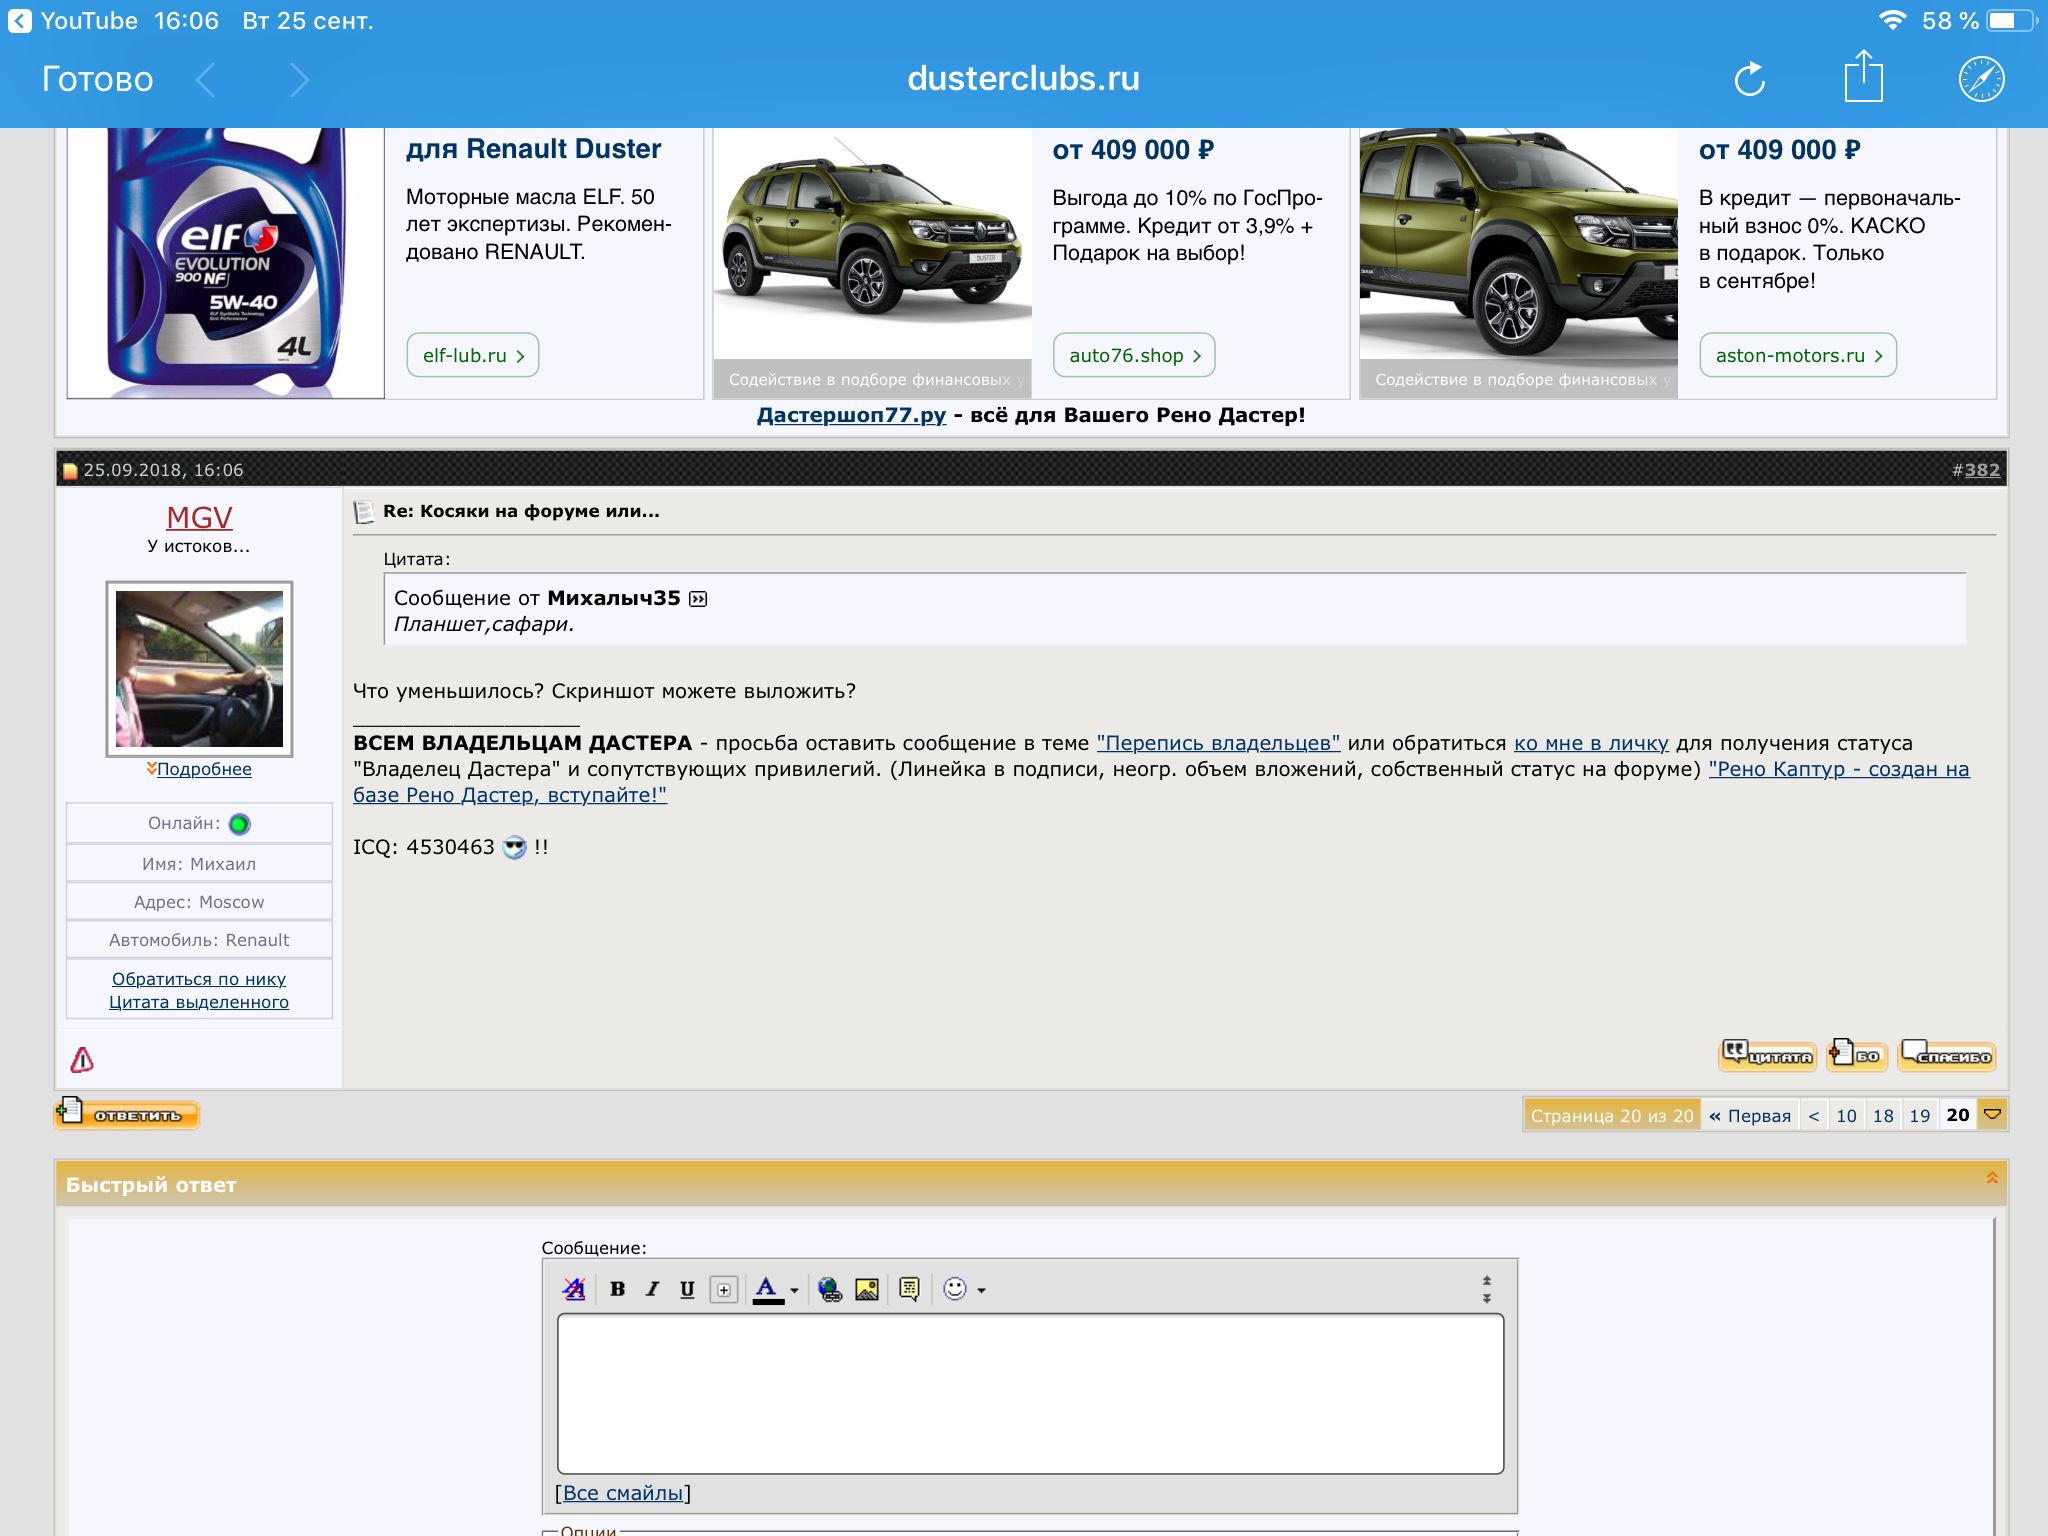Open the text color dropdown arrow
Screen dimensions: 2048x1536
coord(794,1290)
